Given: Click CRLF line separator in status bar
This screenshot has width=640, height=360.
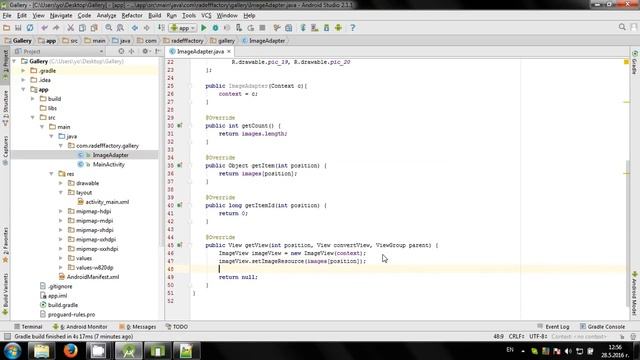Looking at the screenshot, I should click(517, 337).
